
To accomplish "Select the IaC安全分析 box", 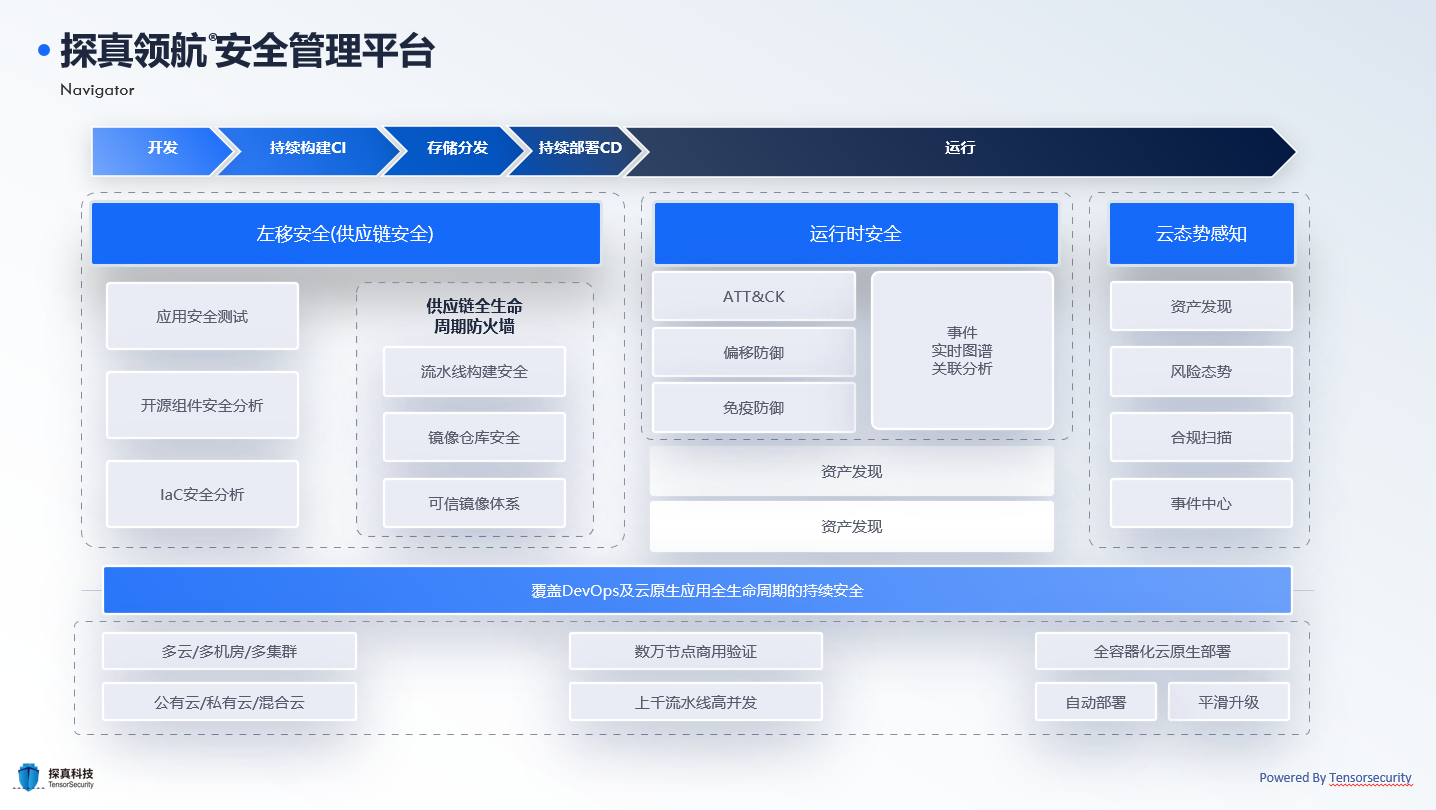I will click(202, 495).
